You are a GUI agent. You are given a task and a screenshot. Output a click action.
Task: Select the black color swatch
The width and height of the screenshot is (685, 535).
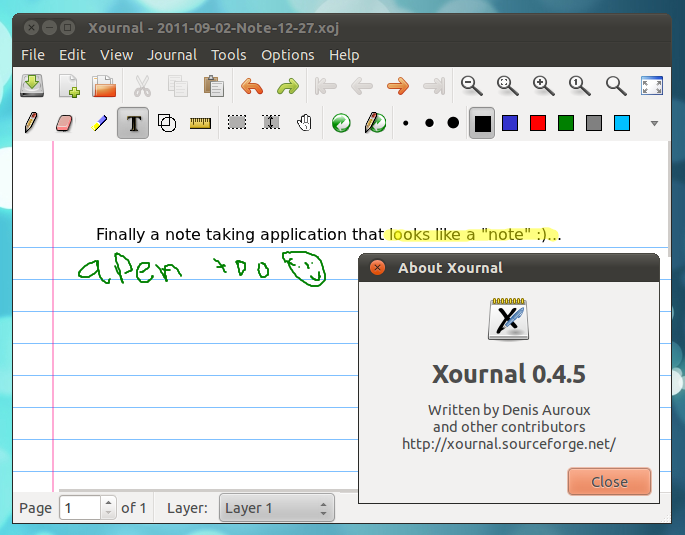click(482, 123)
